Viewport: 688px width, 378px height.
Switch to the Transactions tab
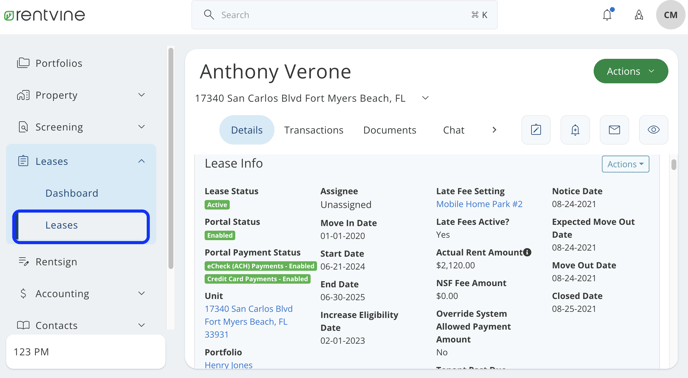313,130
